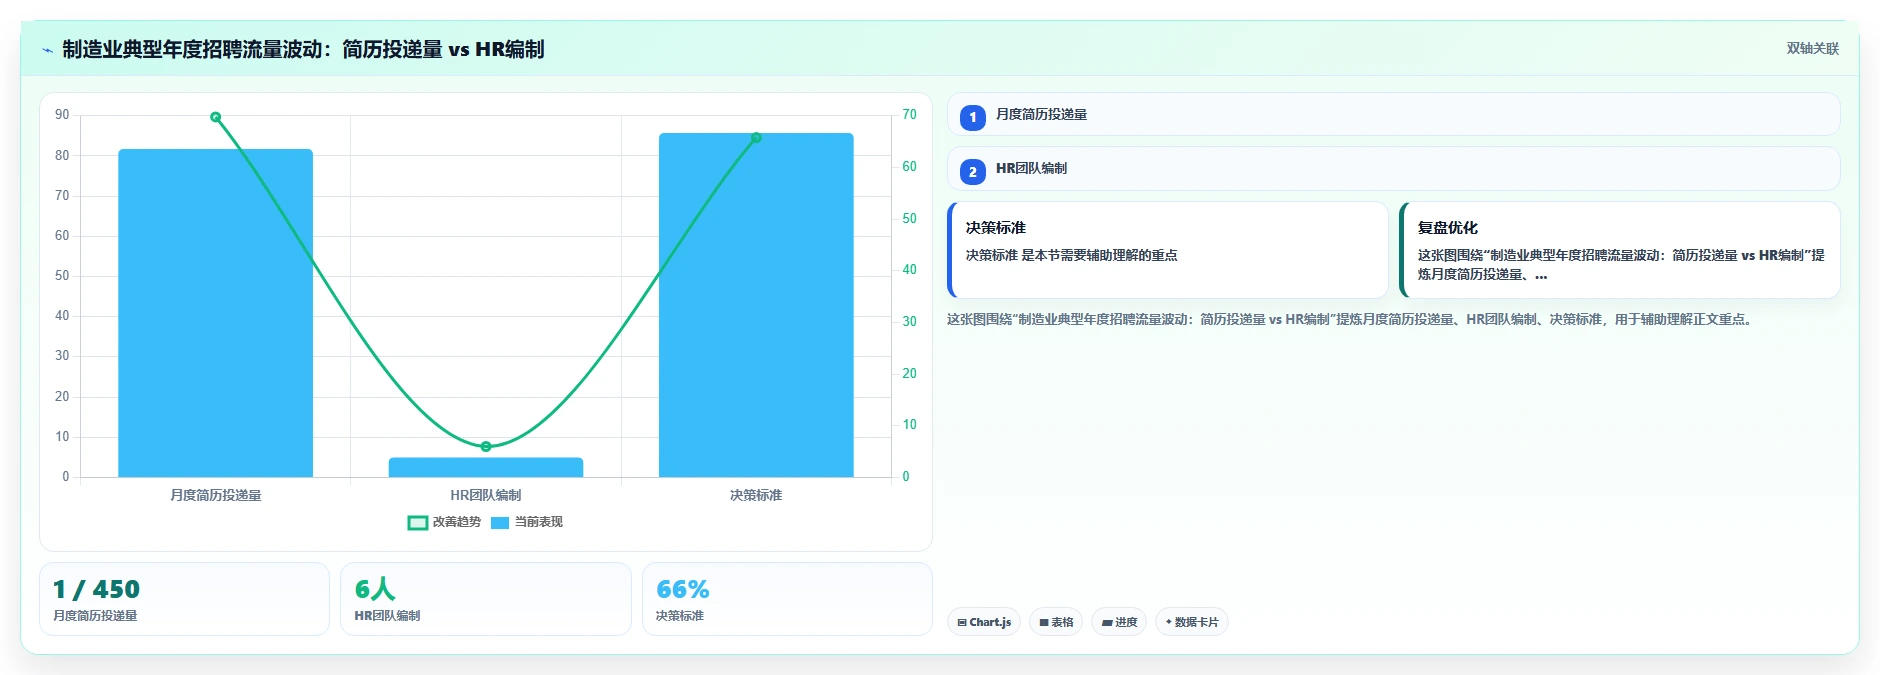Click the line point above 月度简历投递量
Viewport: 1880px width, 675px height.
pos(215,117)
